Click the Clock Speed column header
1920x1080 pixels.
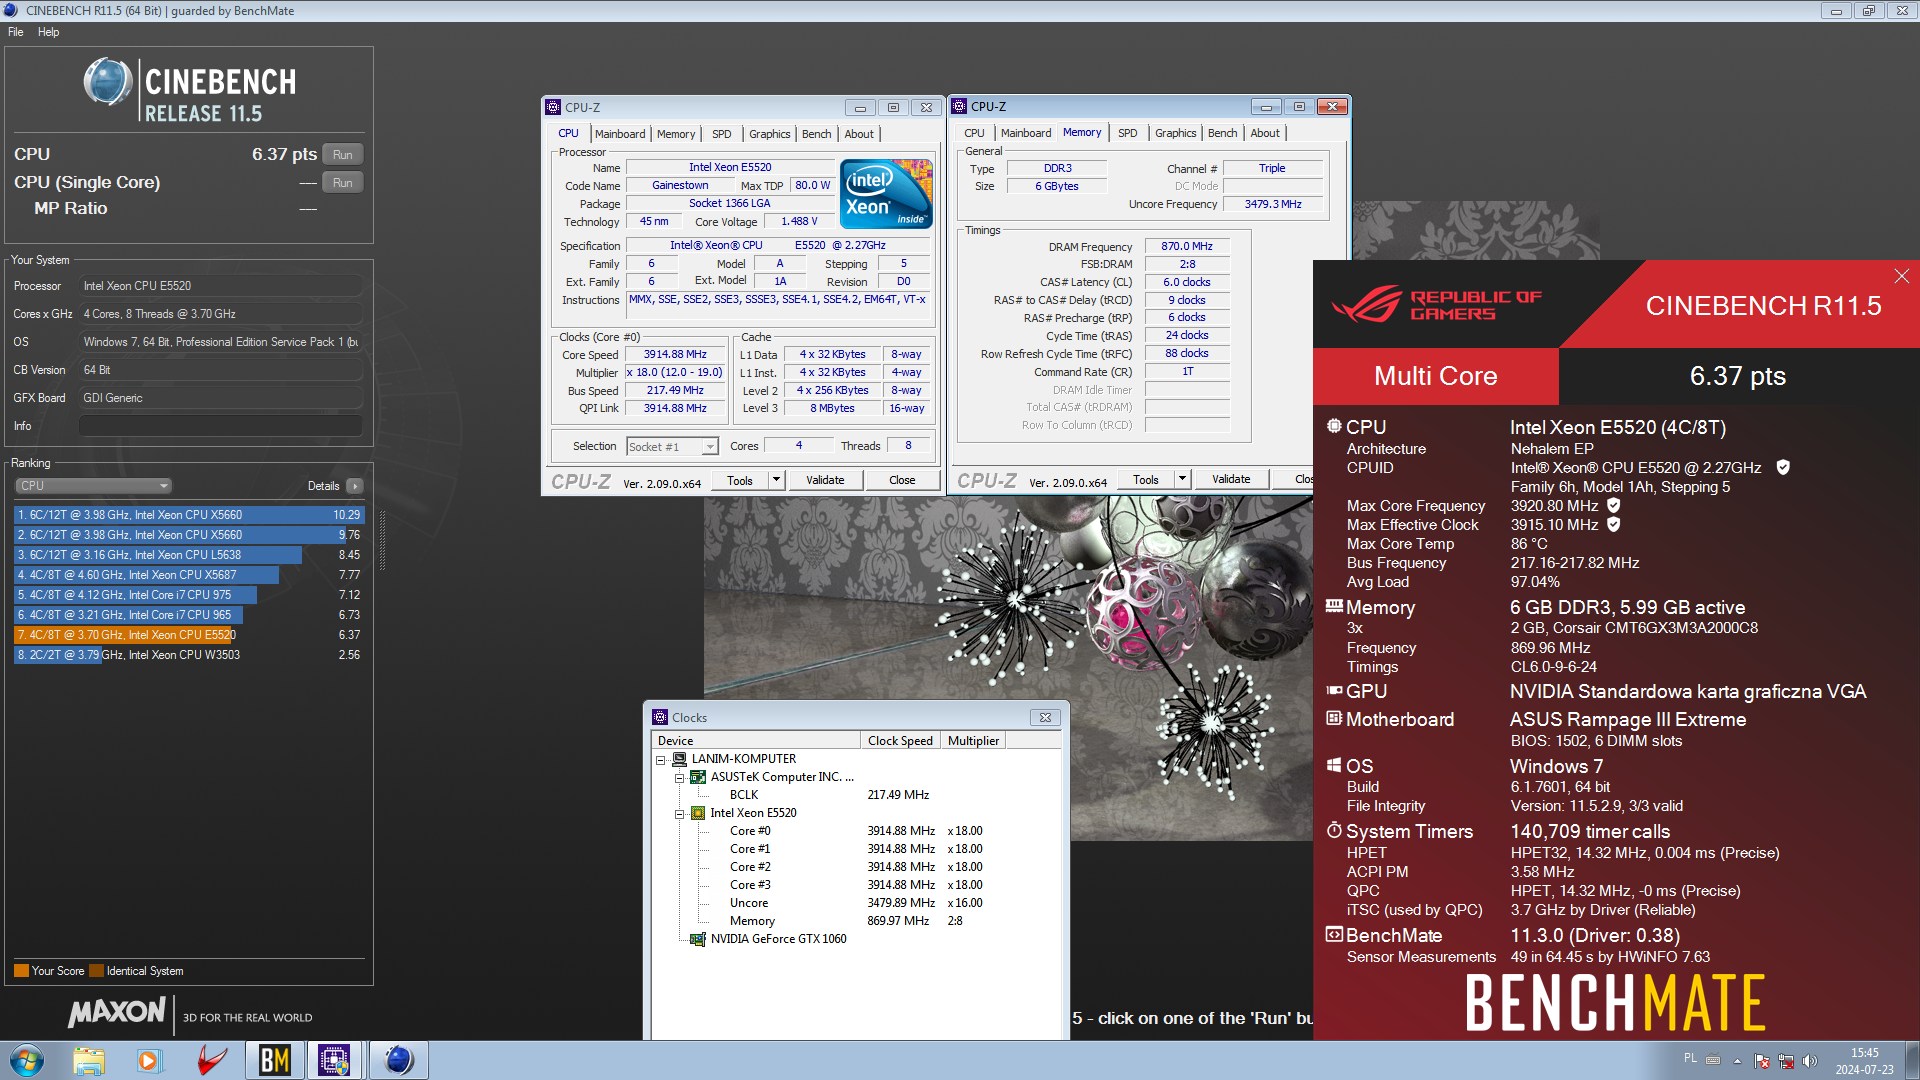(x=900, y=741)
